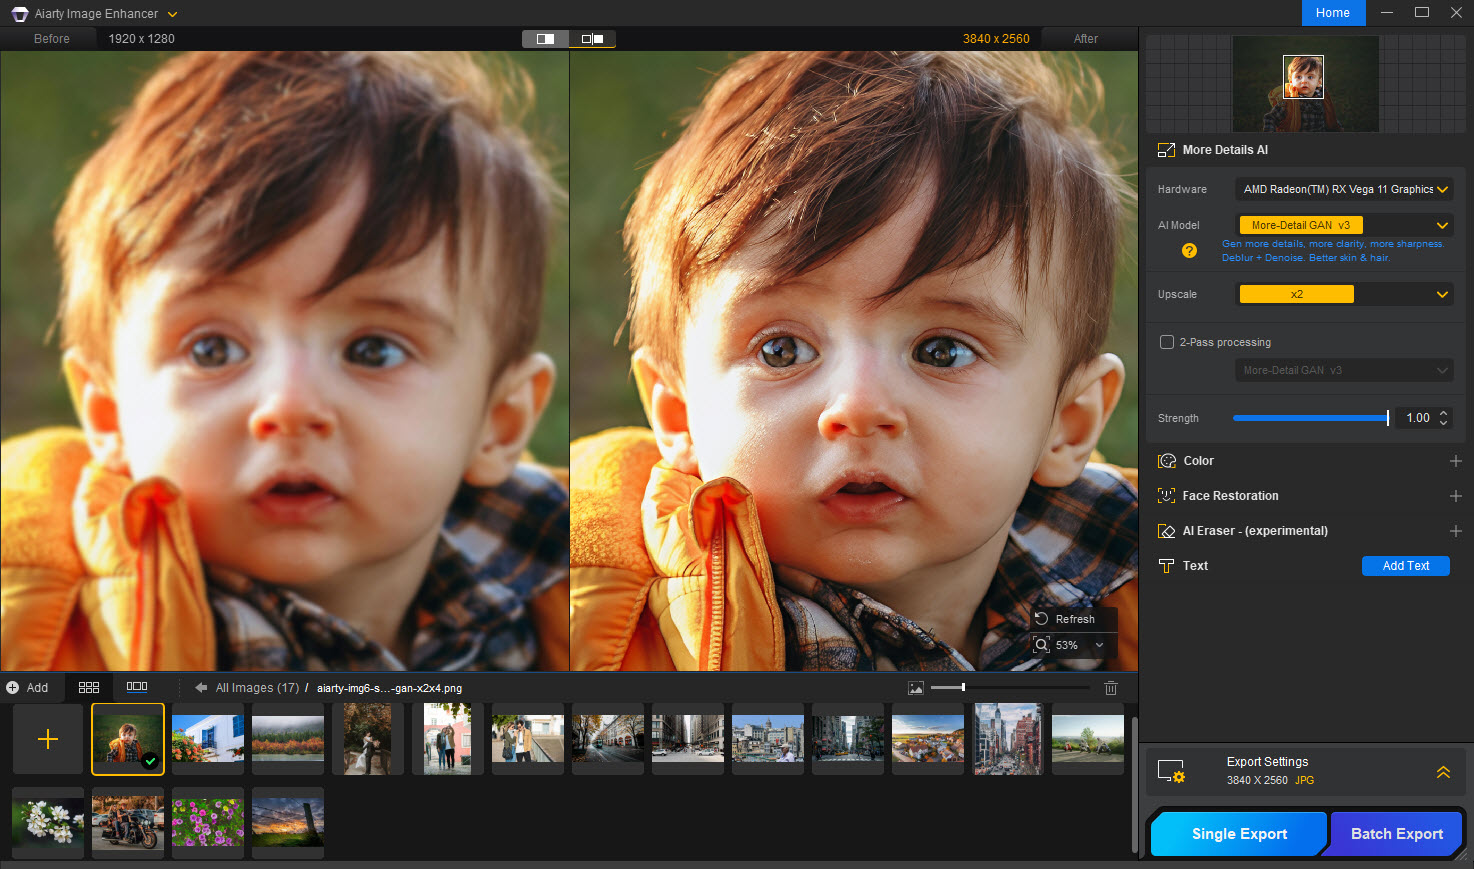
Task: Switch to filmstrip thumbnail view
Action: [x=137, y=687]
